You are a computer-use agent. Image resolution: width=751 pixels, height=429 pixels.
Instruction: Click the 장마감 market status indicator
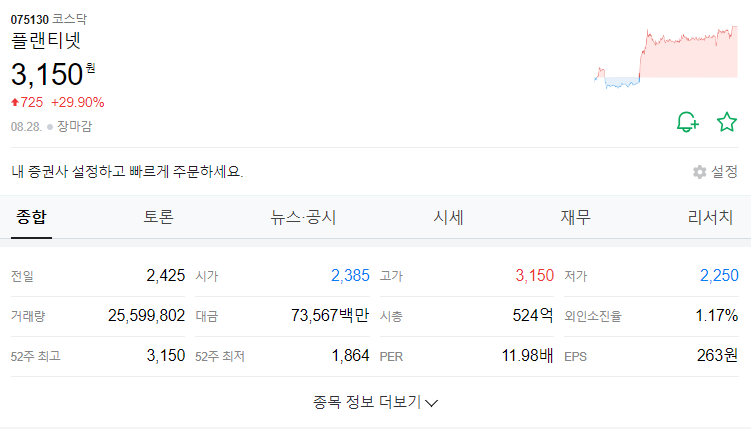[x=69, y=126]
